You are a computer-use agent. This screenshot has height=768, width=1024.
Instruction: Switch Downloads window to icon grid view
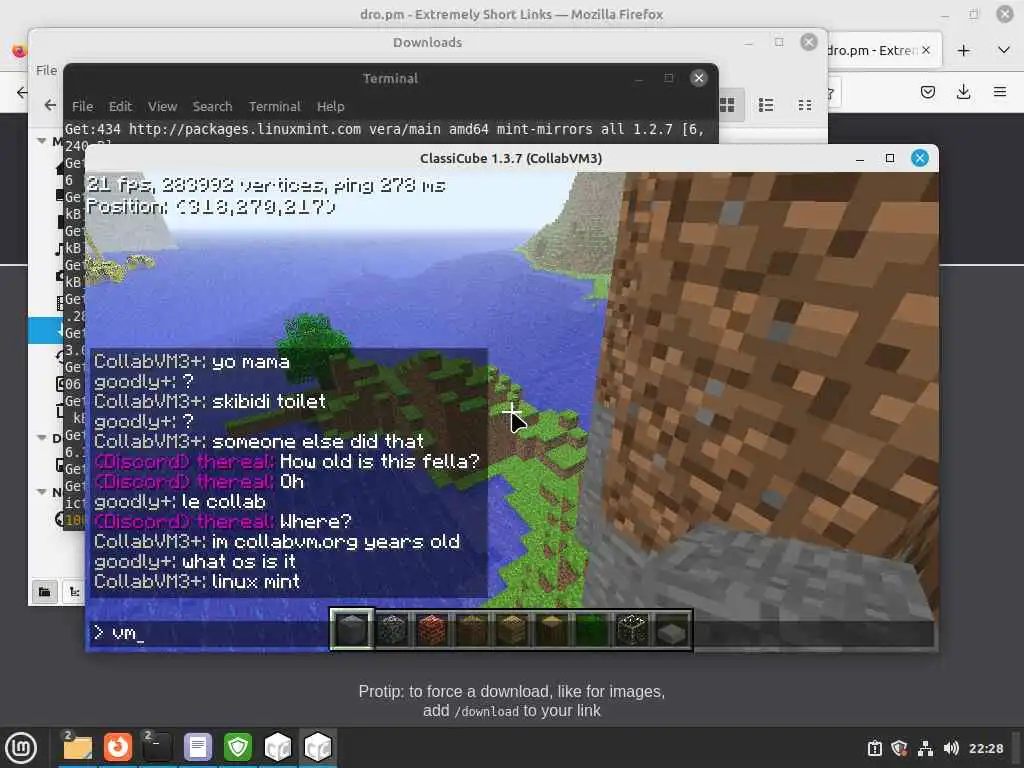point(727,105)
